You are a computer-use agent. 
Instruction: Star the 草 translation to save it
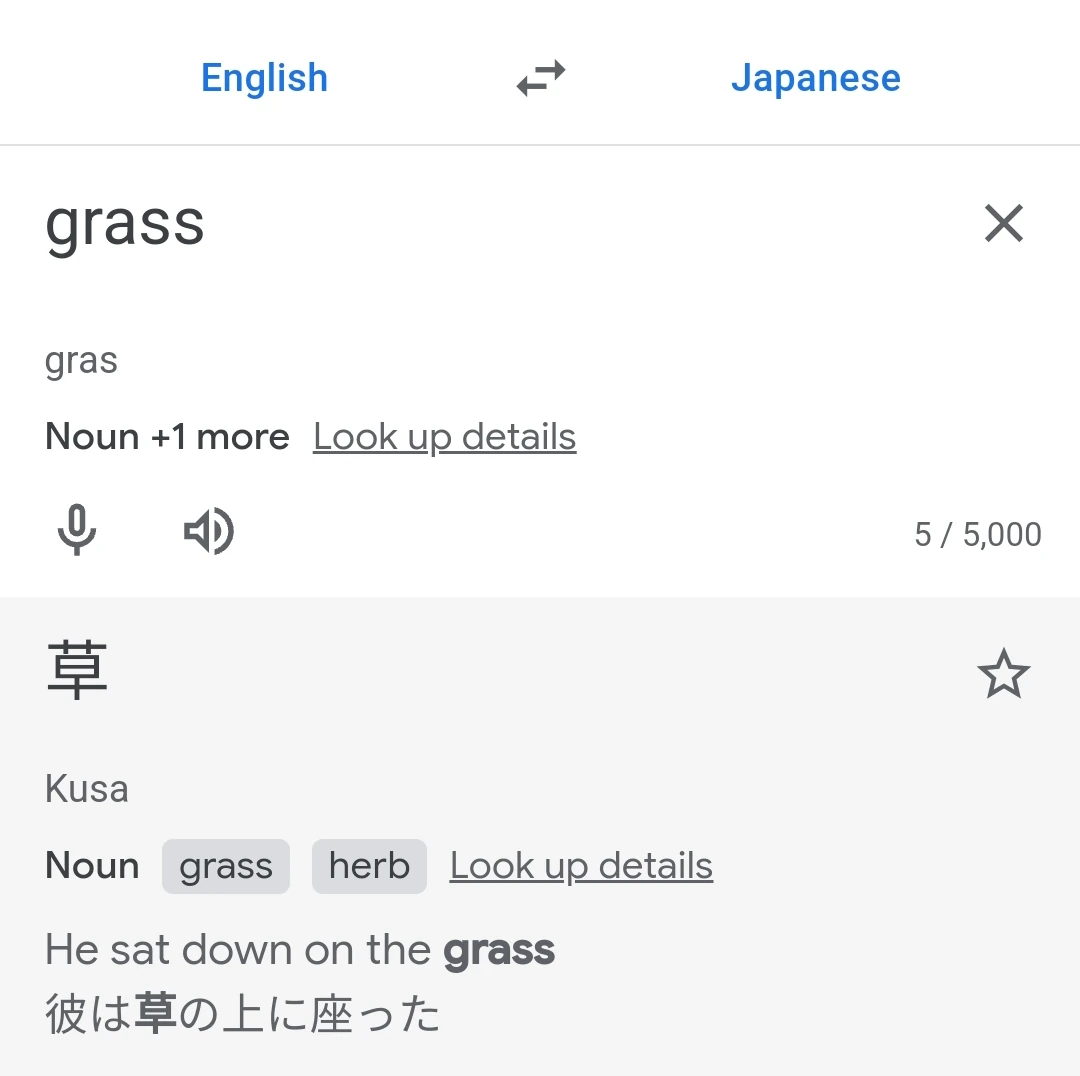click(1003, 674)
